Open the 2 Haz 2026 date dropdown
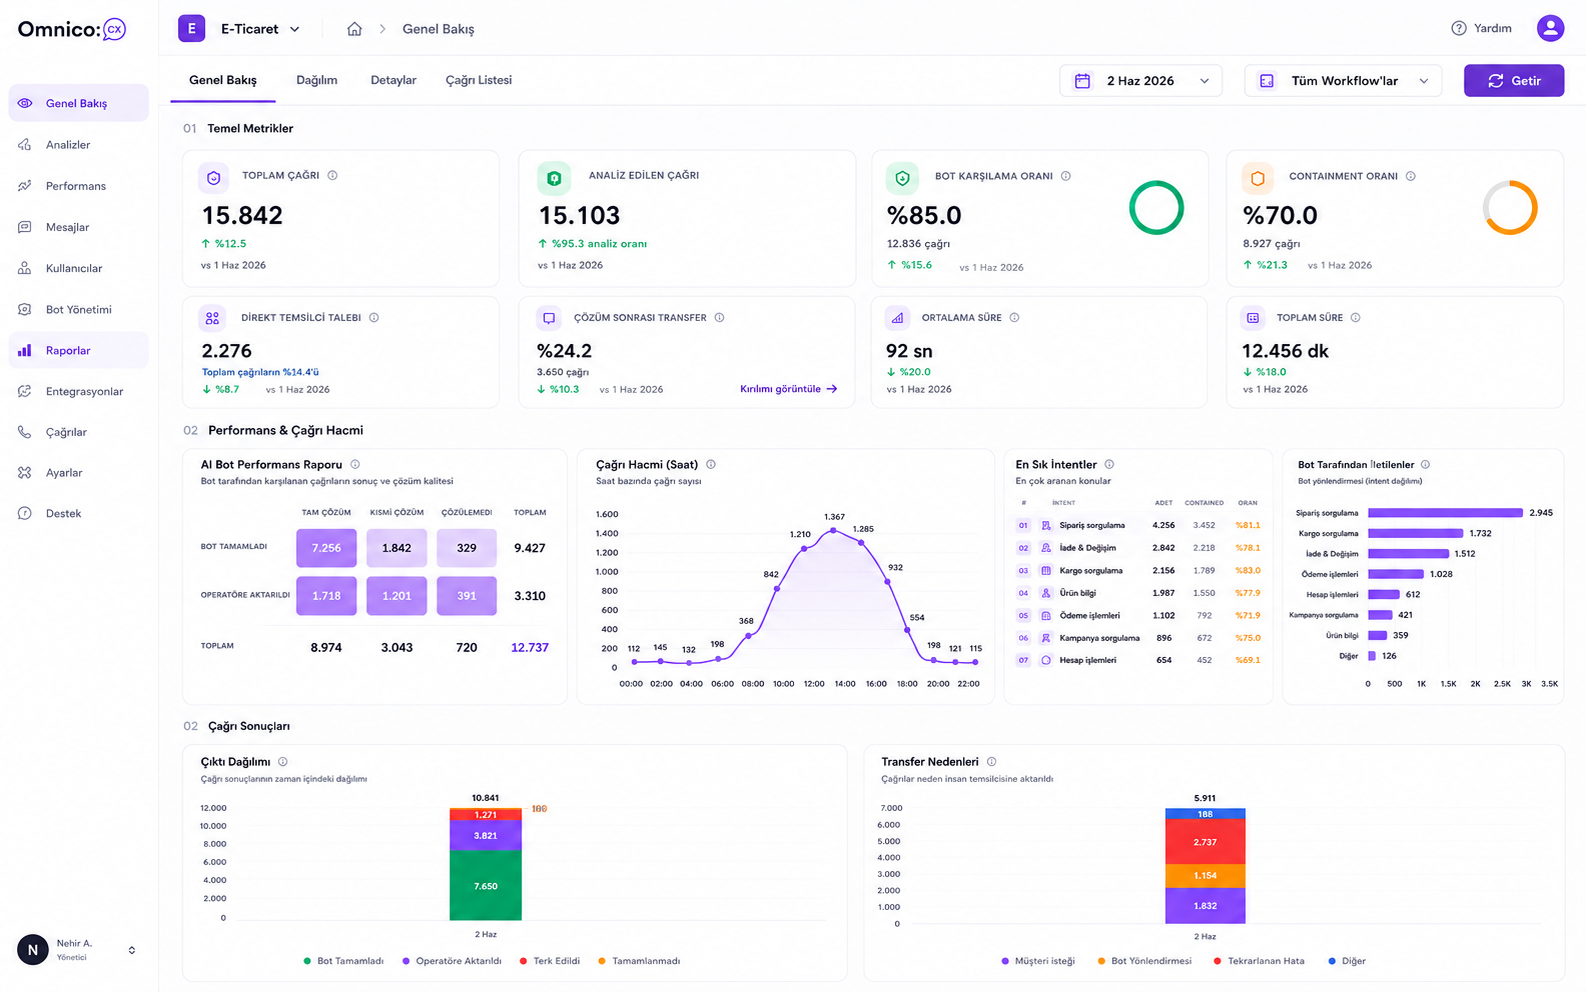Image resolution: width=1586 pixels, height=992 pixels. pyautogui.click(x=1140, y=81)
